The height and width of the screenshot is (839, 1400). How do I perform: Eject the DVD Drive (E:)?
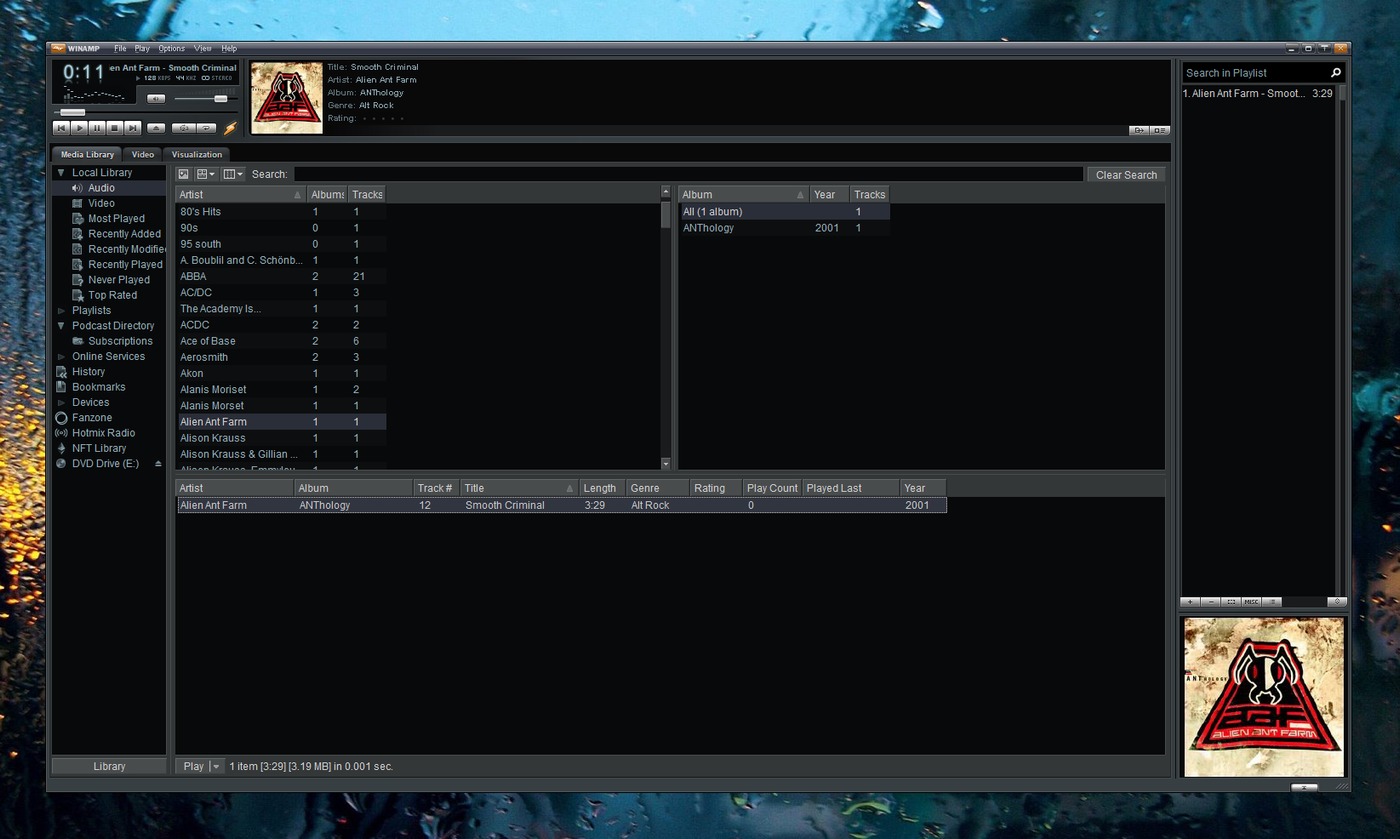coord(157,464)
